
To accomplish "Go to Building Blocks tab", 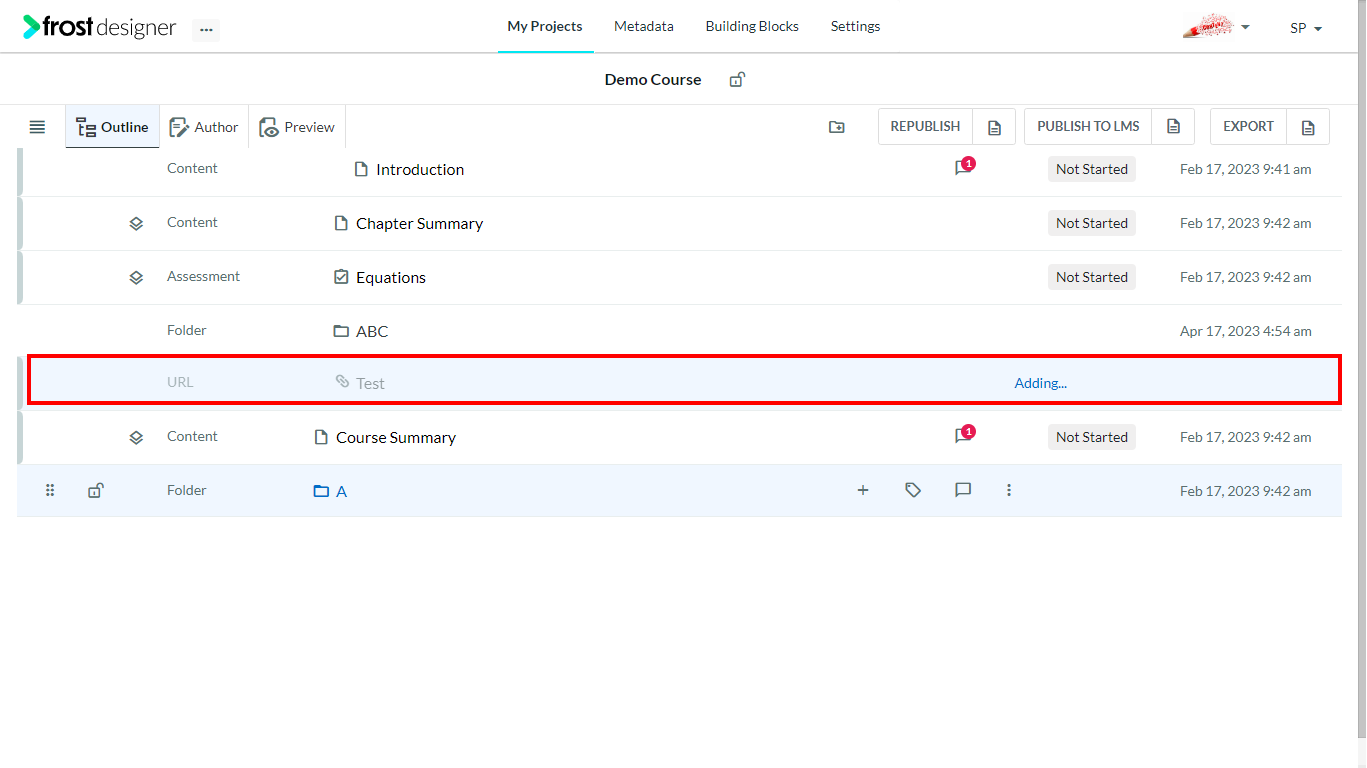I will point(752,26).
